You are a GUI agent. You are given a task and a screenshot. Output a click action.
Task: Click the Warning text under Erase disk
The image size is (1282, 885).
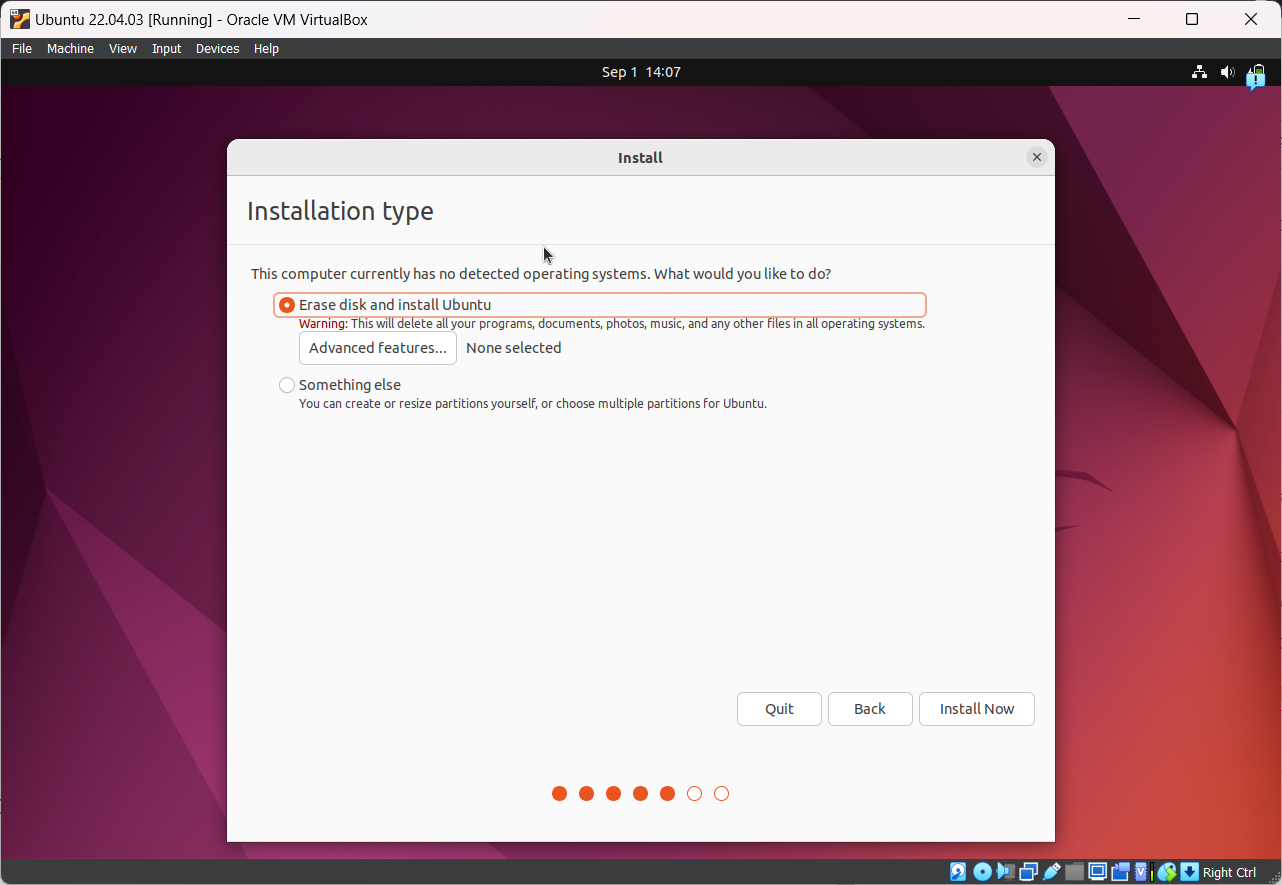[612, 324]
